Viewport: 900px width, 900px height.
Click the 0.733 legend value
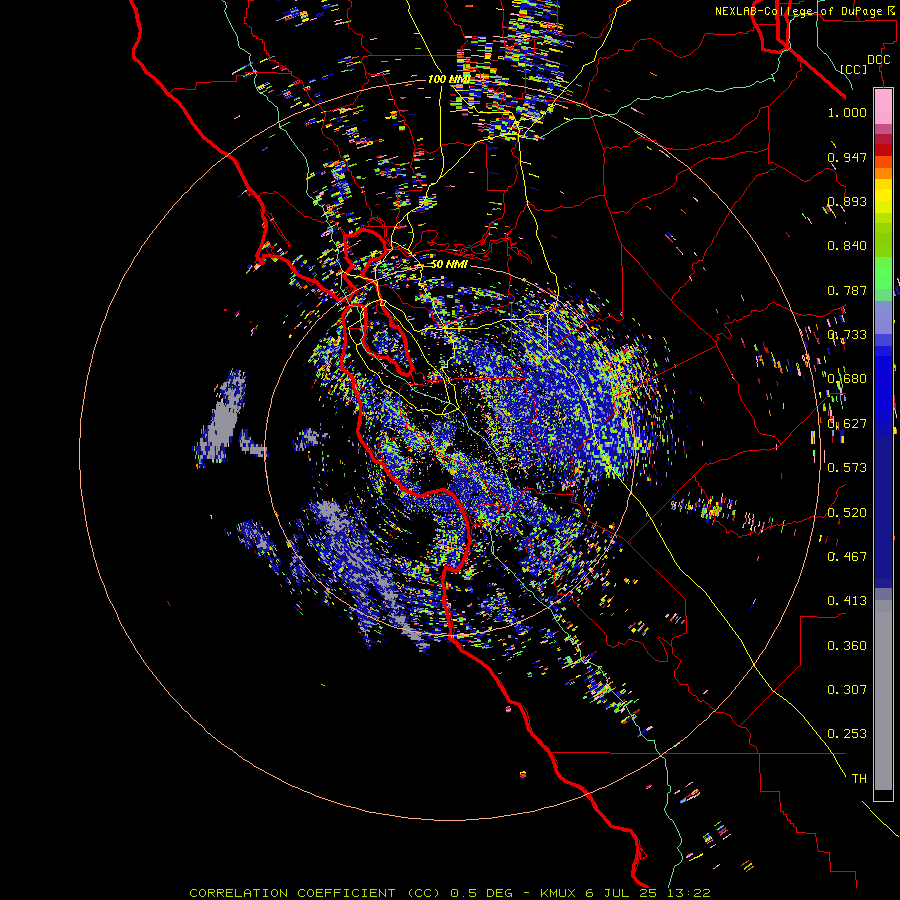847,335
